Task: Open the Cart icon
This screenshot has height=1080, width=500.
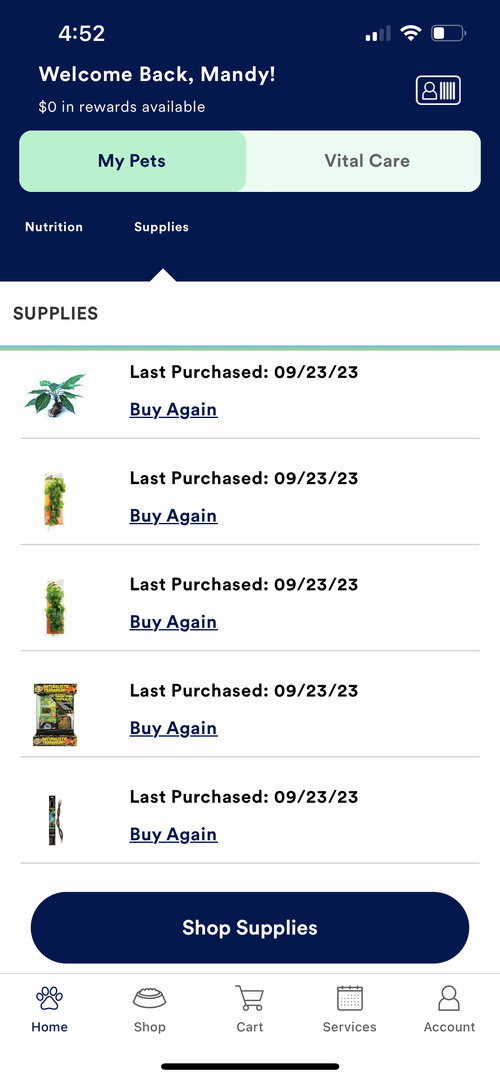Action: [249, 997]
